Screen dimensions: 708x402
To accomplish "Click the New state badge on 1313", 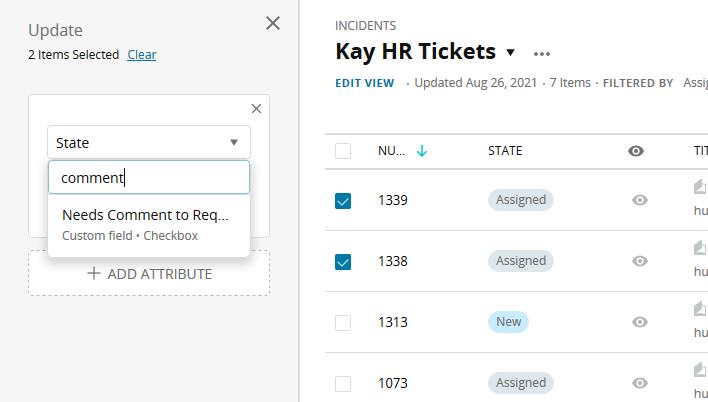I will click(508, 322).
